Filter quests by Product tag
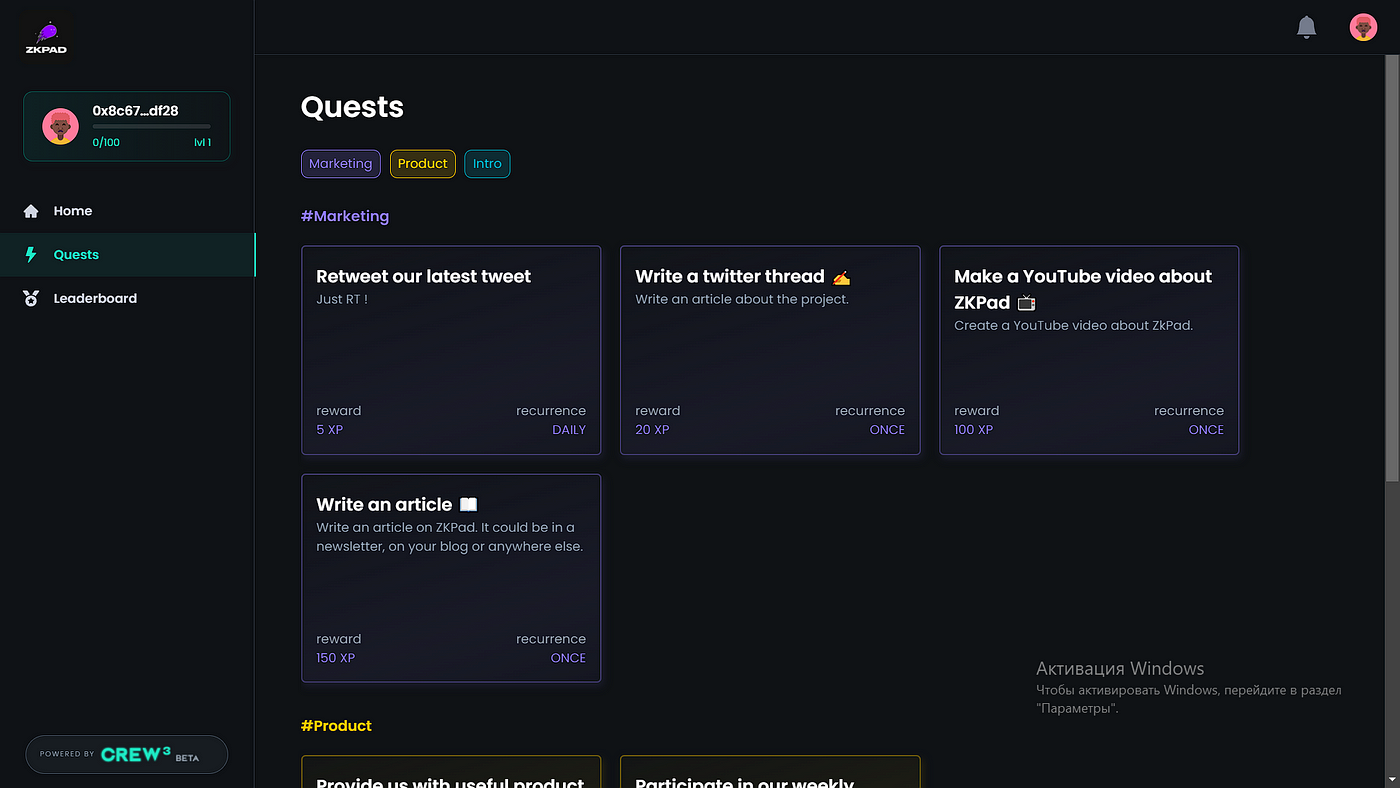Viewport: 1400px width, 788px height. click(x=422, y=164)
